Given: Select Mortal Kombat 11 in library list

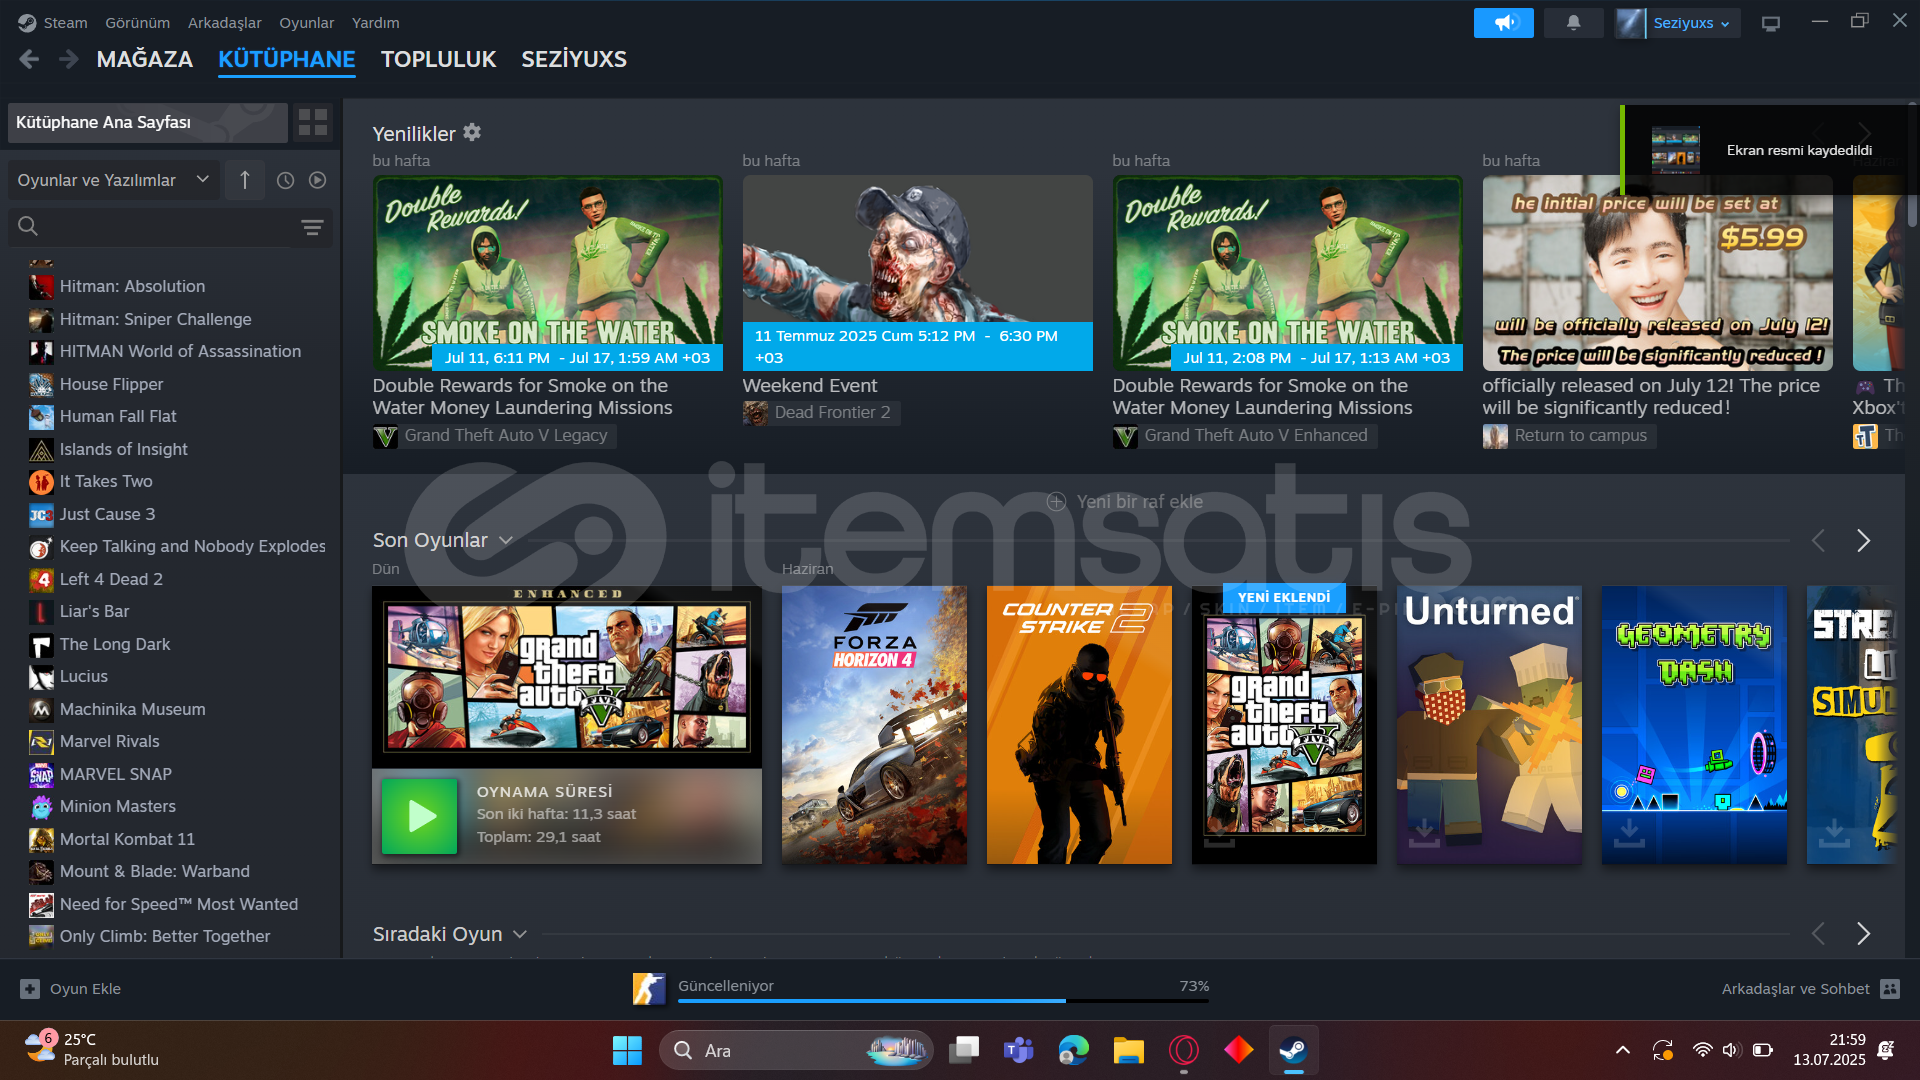Looking at the screenshot, I should 127,839.
